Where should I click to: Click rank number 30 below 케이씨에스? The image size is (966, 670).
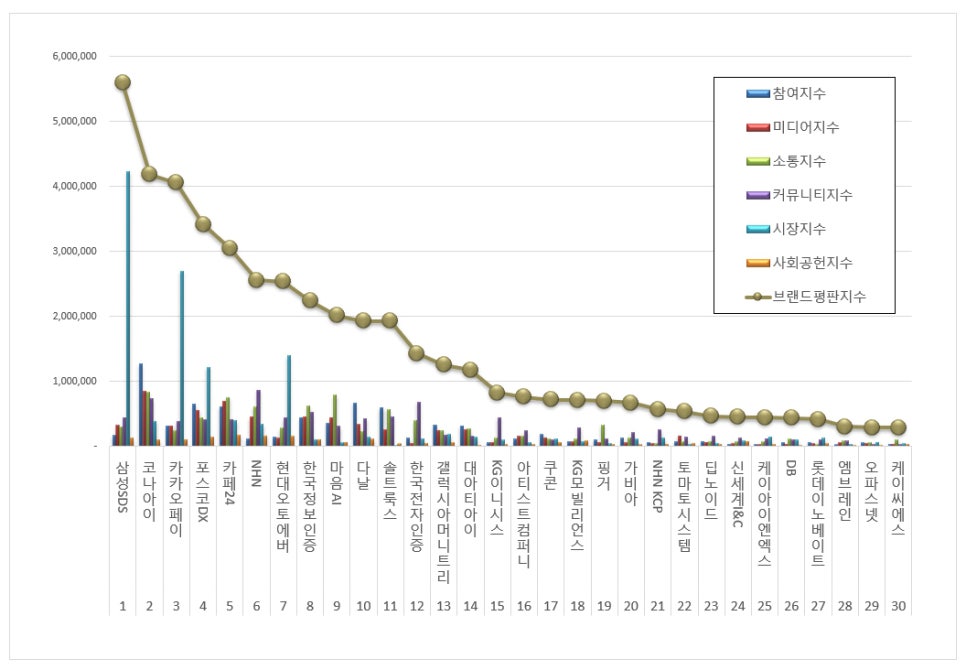(x=899, y=607)
